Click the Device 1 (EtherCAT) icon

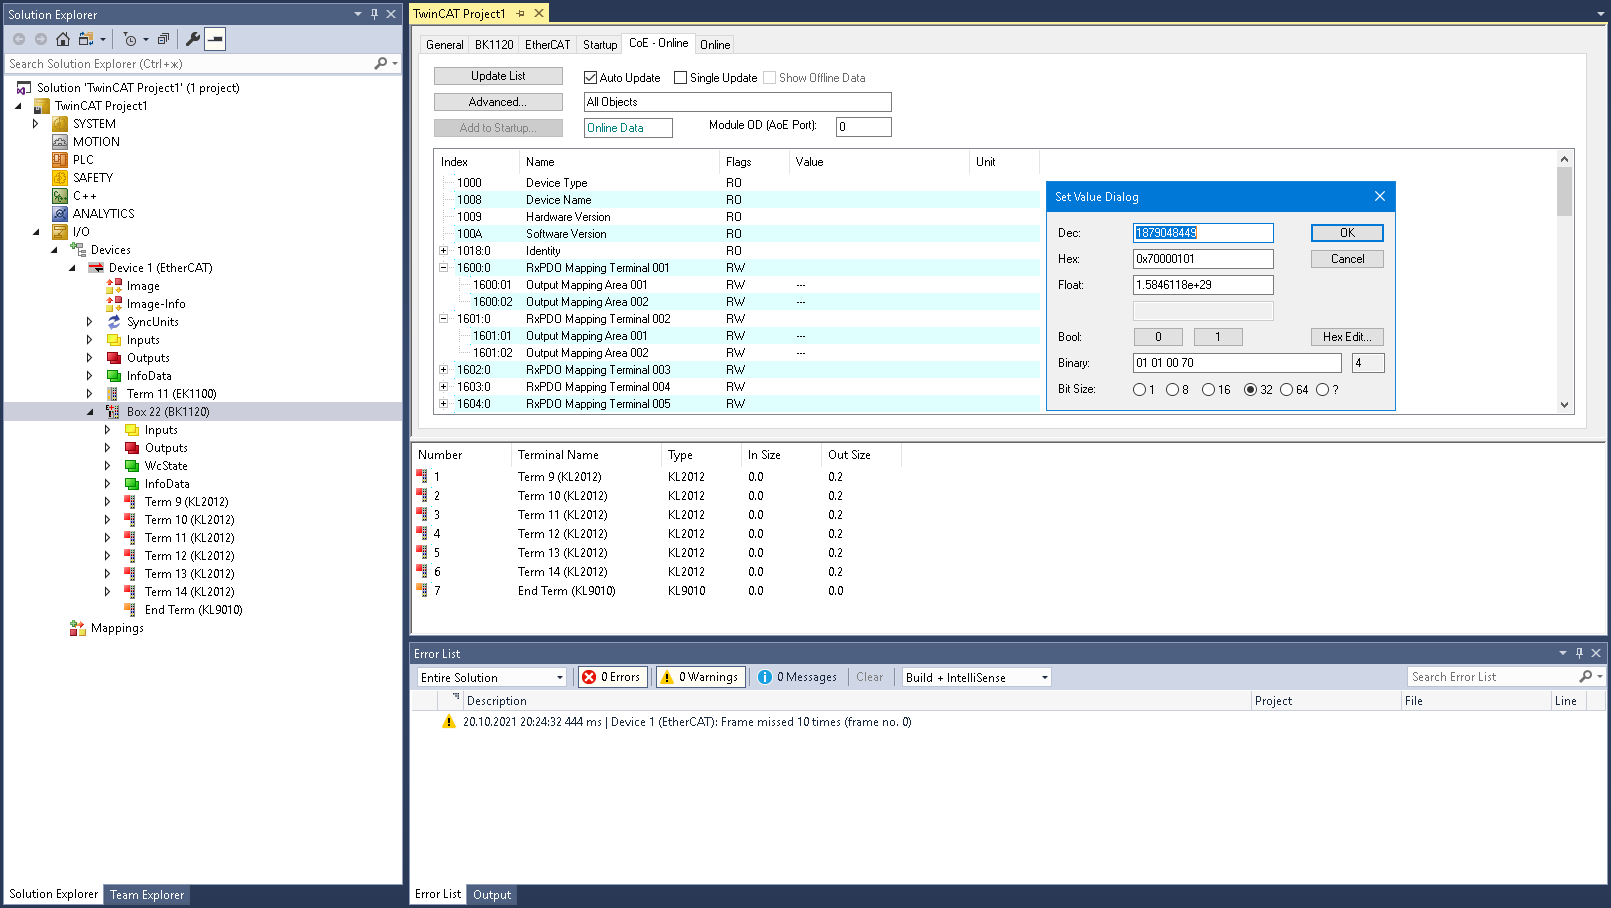96,268
